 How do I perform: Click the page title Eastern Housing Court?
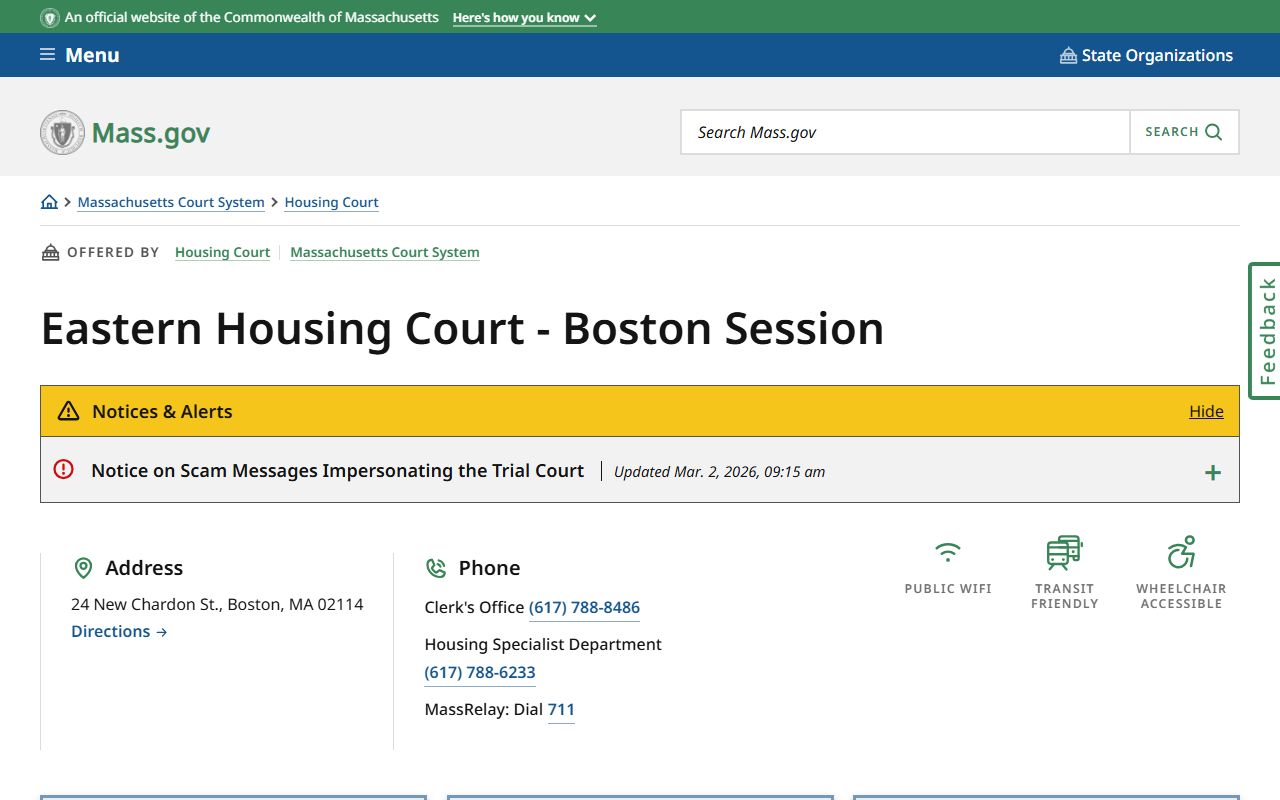pos(462,328)
